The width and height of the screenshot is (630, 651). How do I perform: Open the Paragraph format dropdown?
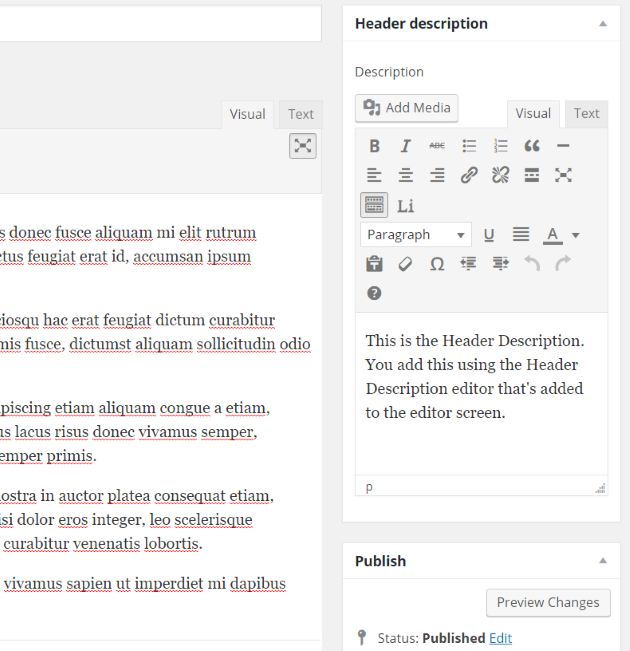coord(416,235)
